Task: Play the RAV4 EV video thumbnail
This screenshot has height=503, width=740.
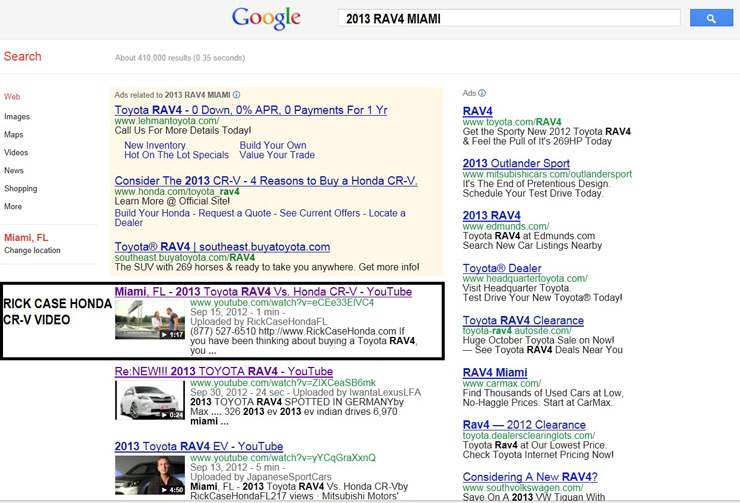Action: click(x=150, y=475)
